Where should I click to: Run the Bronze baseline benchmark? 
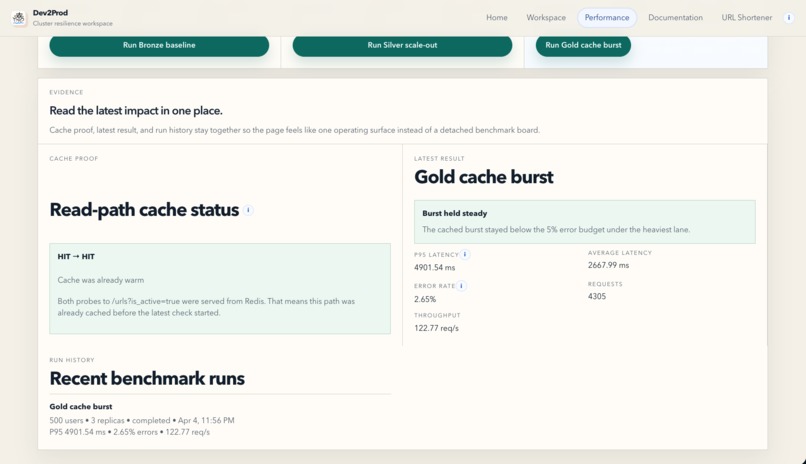pos(159,45)
